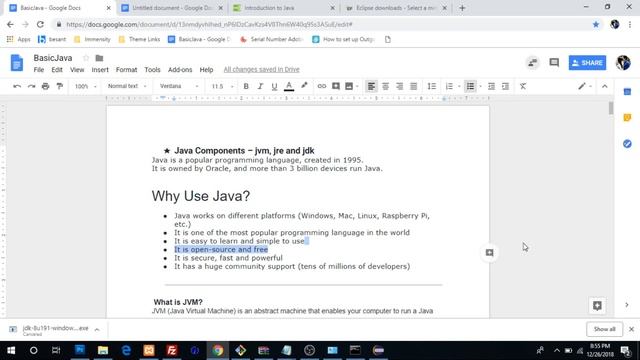Decrease indent of the paragraph
The image size is (640, 360).
tap(491, 86)
